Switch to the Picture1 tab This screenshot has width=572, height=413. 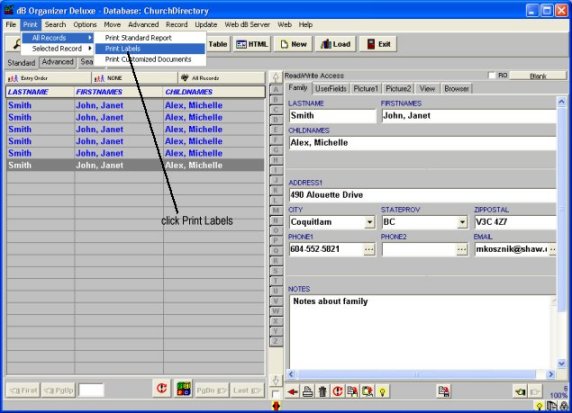coord(366,89)
